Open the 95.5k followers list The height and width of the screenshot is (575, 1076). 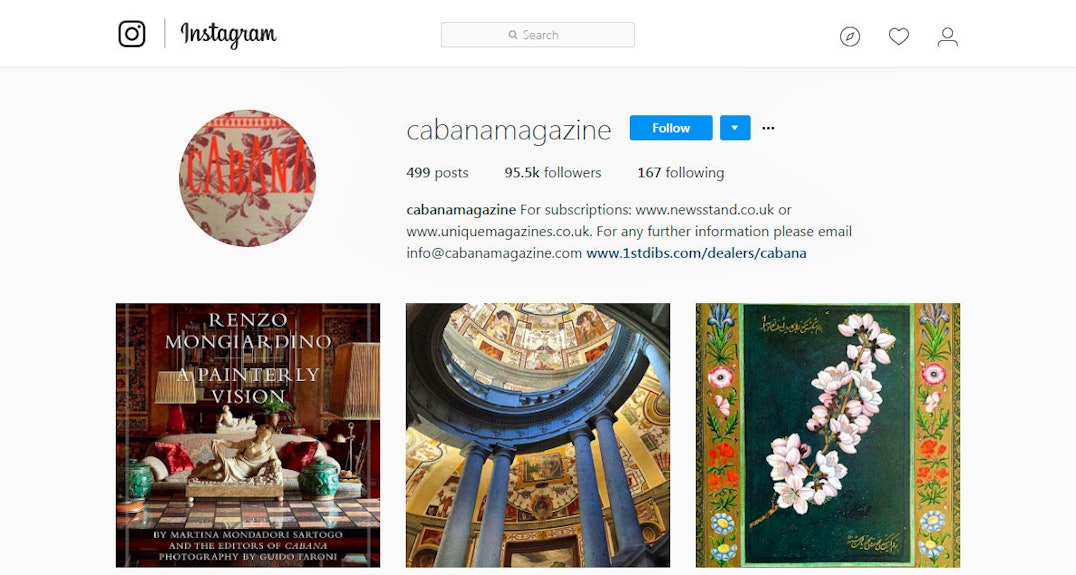click(552, 173)
